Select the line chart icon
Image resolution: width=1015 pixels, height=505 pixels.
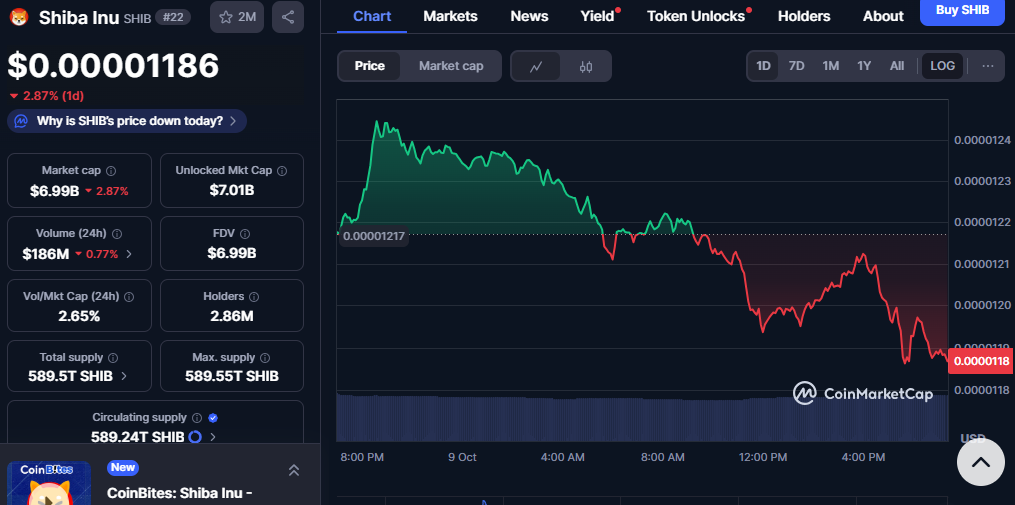pos(536,66)
